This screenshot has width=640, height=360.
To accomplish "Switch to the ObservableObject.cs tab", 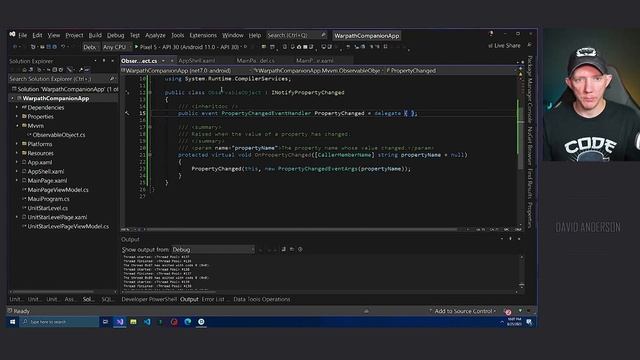I will pyautogui.click(x=139, y=61).
